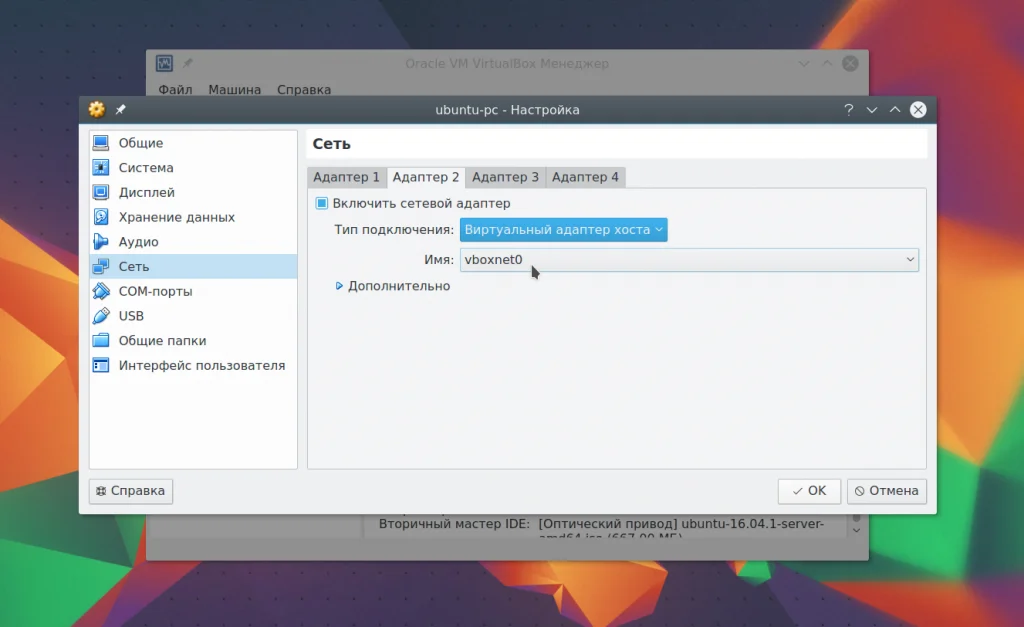
Task: Click the Отмена button
Action: 887,490
